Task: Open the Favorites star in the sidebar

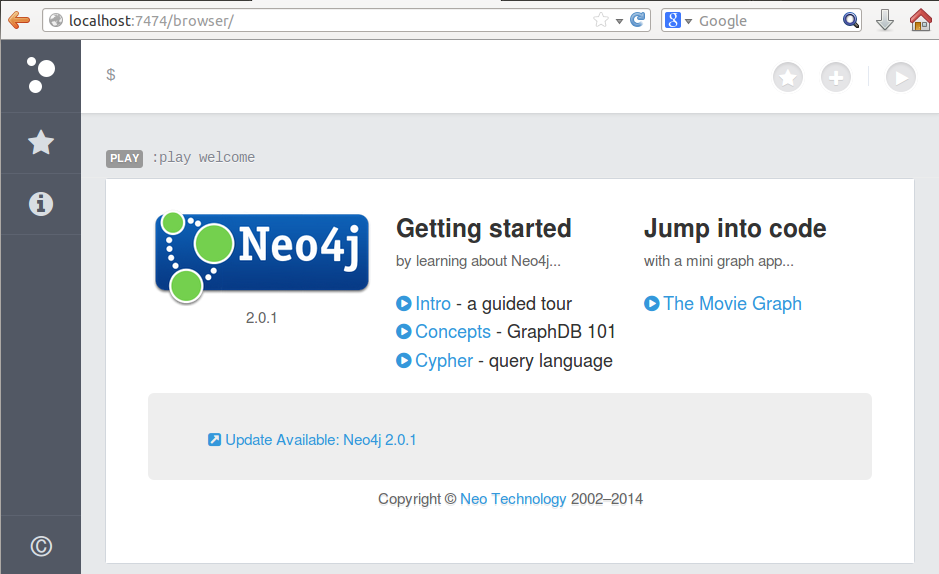Action: click(x=40, y=143)
